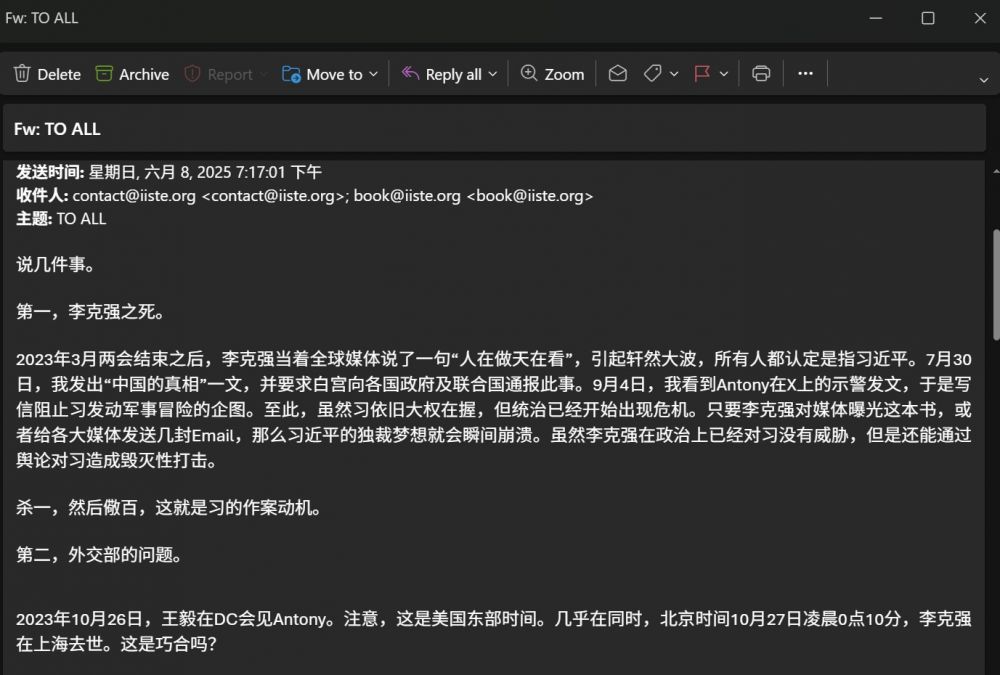1000x675 pixels.
Task: Open the more actions ellipsis menu
Action: 805,74
